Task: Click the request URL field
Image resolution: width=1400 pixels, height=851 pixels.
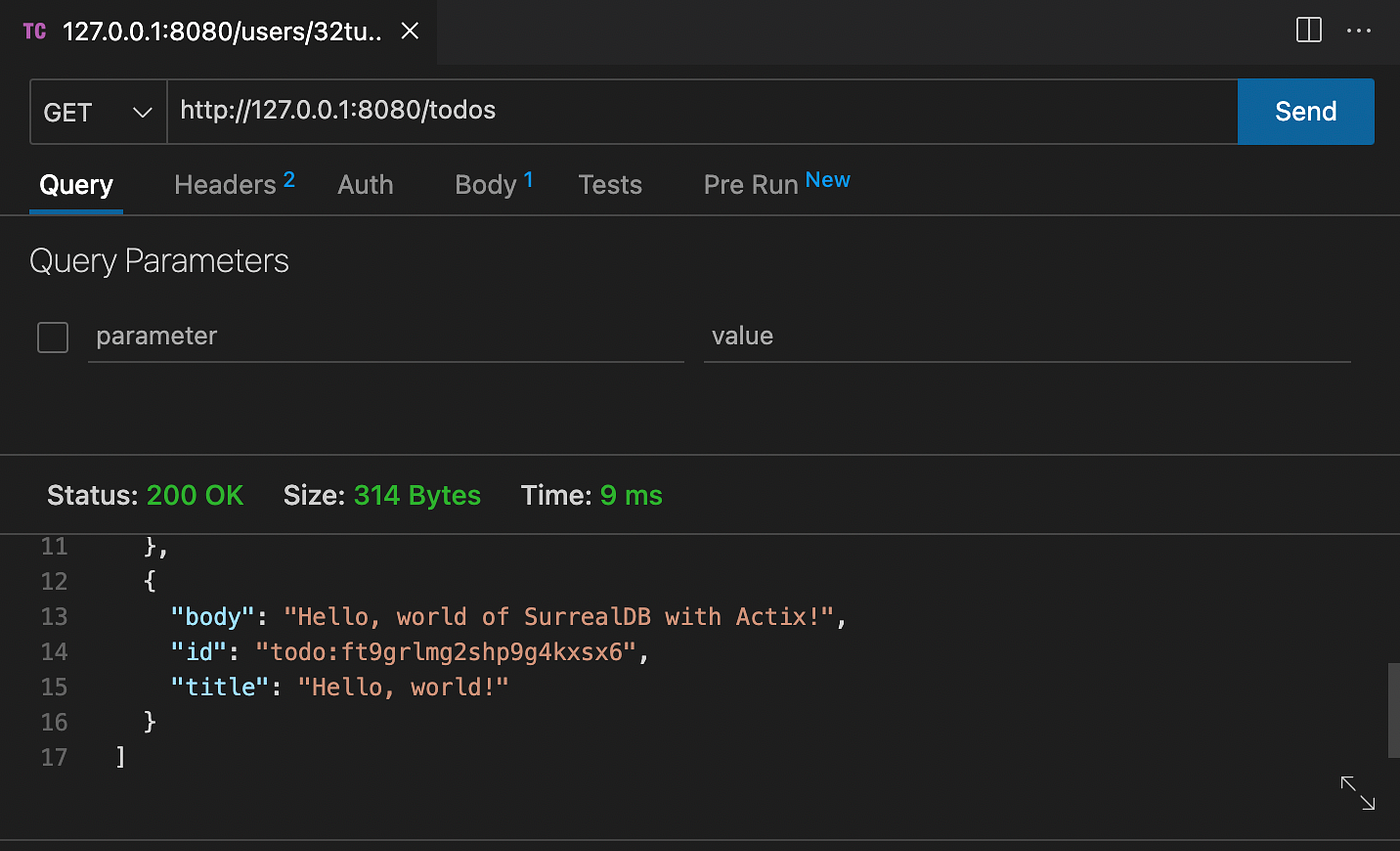Action: click(x=700, y=112)
